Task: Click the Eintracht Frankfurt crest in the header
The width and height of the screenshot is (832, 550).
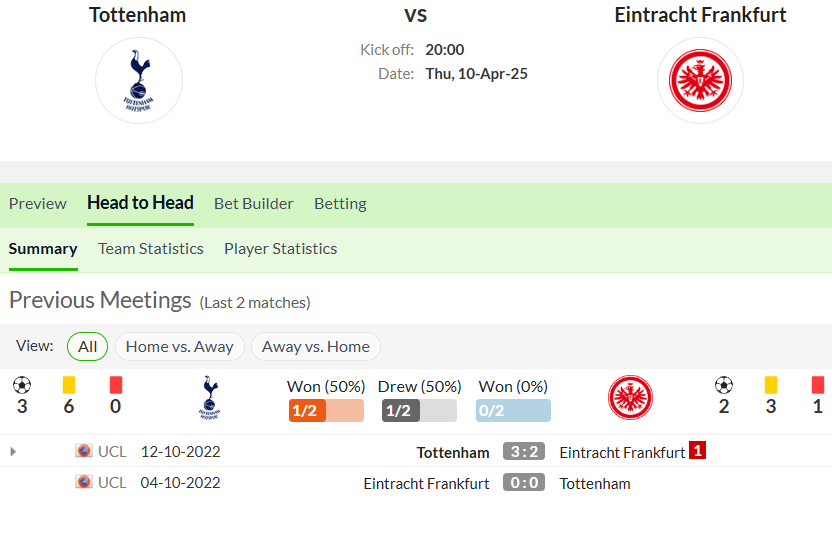Action: (x=700, y=81)
